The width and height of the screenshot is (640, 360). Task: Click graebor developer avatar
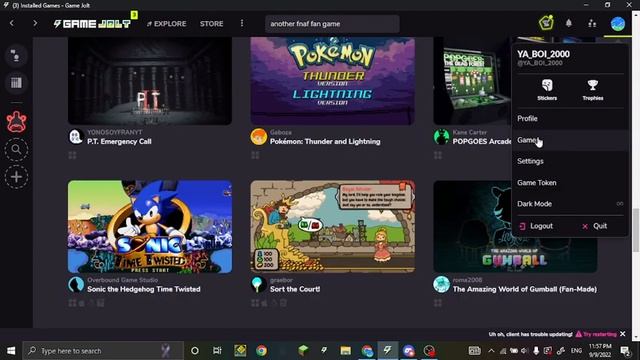258,284
